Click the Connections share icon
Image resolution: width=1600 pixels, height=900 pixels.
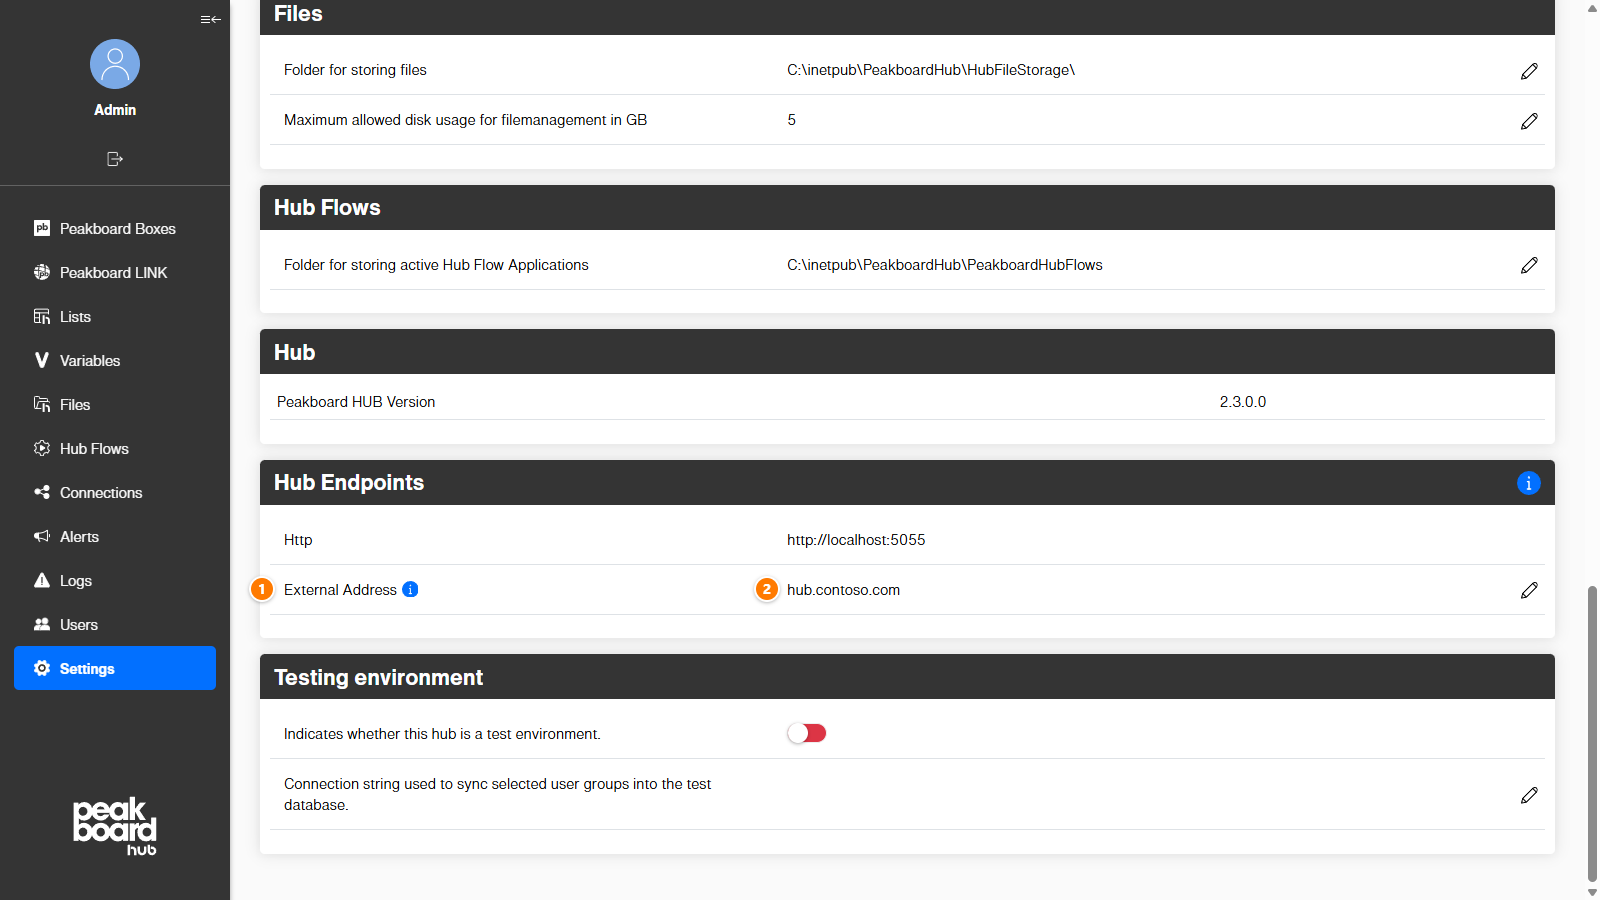pyautogui.click(x=42, y=492)
